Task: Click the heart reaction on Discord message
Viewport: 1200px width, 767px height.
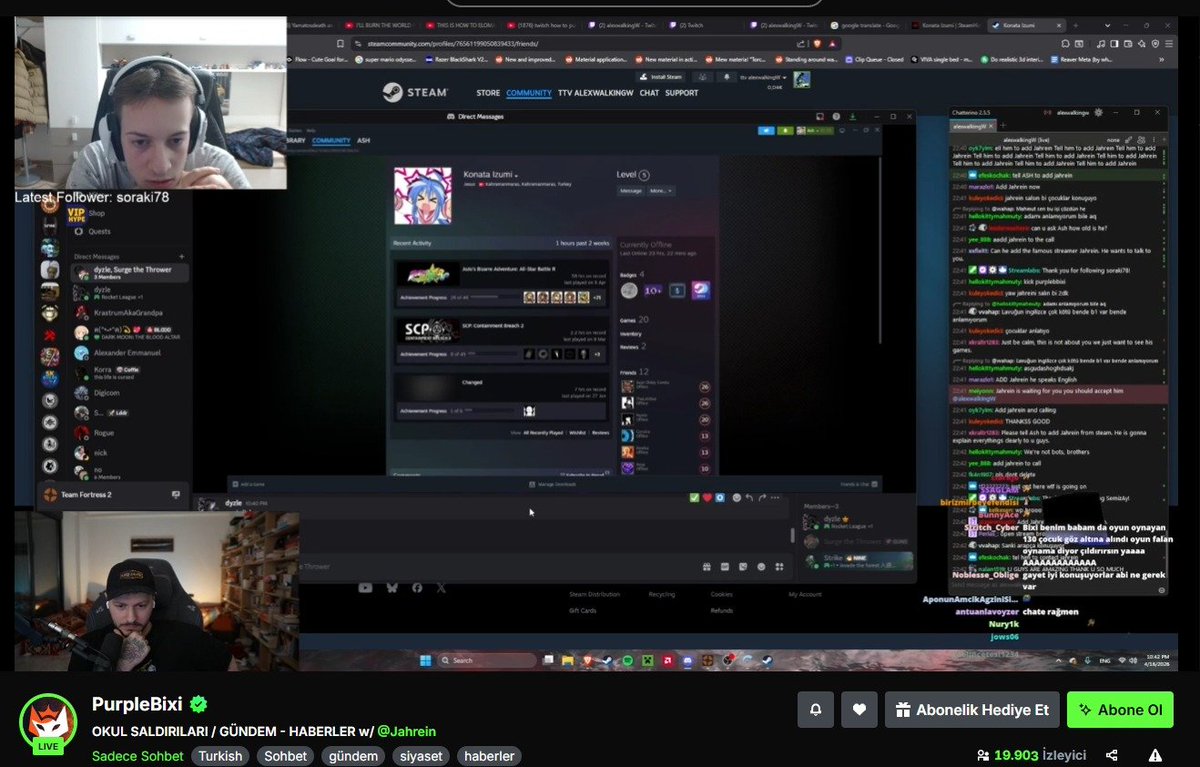Action: click(707, 497)
